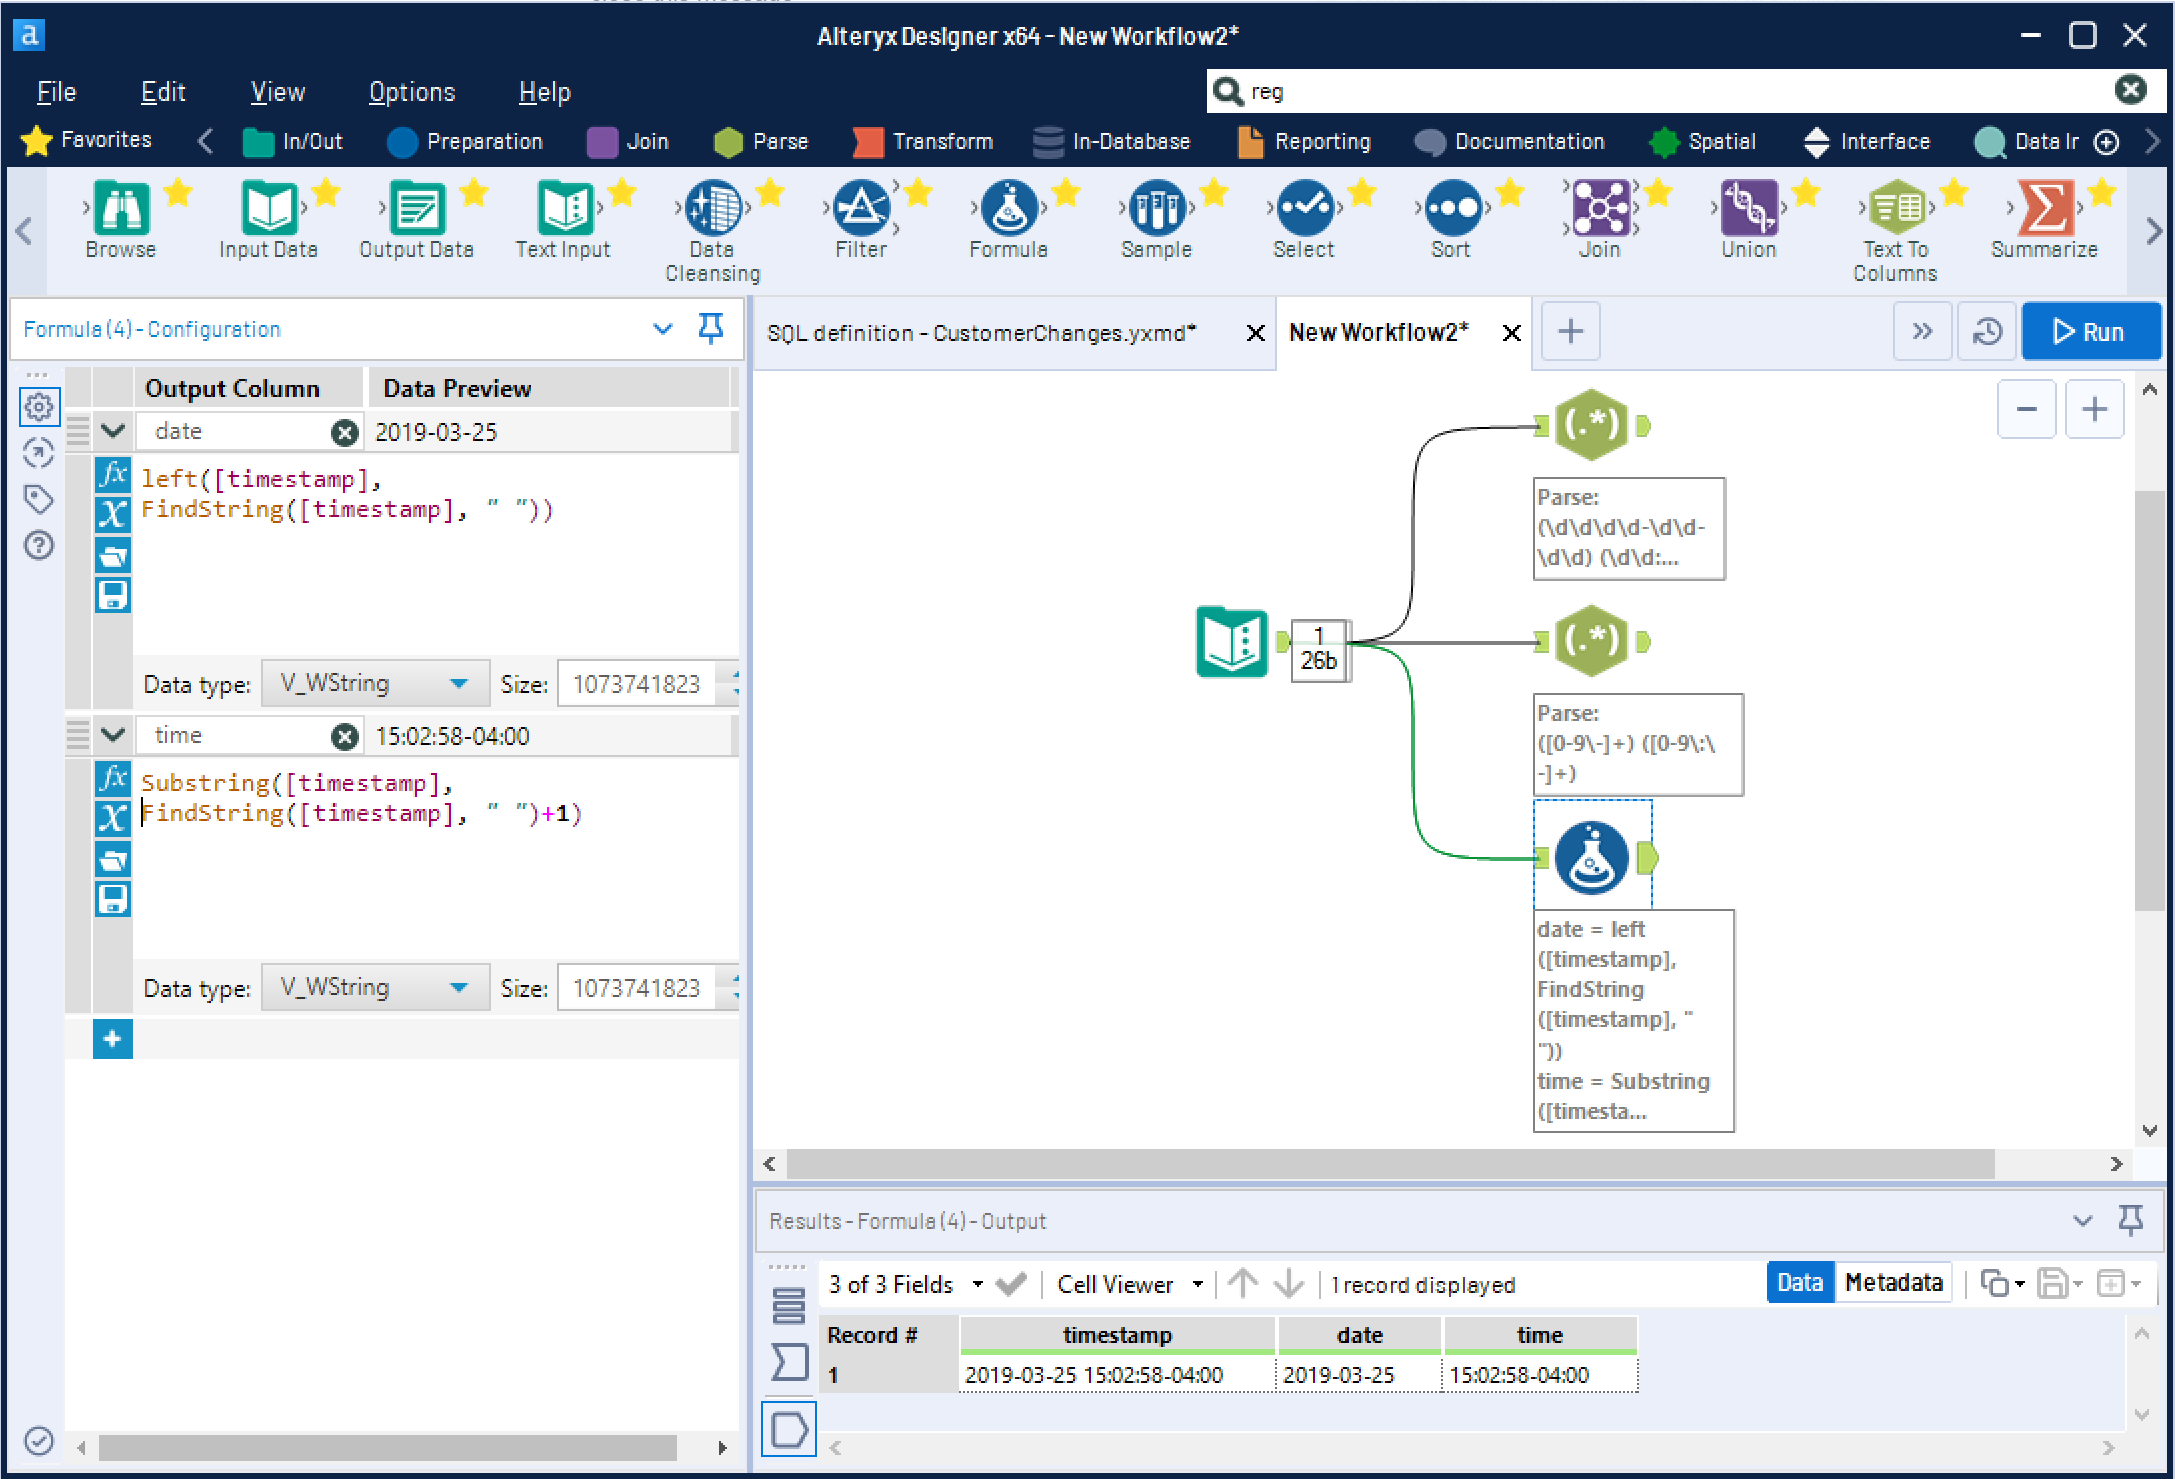Select the Data Cleansing tool icon

[711, 210]
